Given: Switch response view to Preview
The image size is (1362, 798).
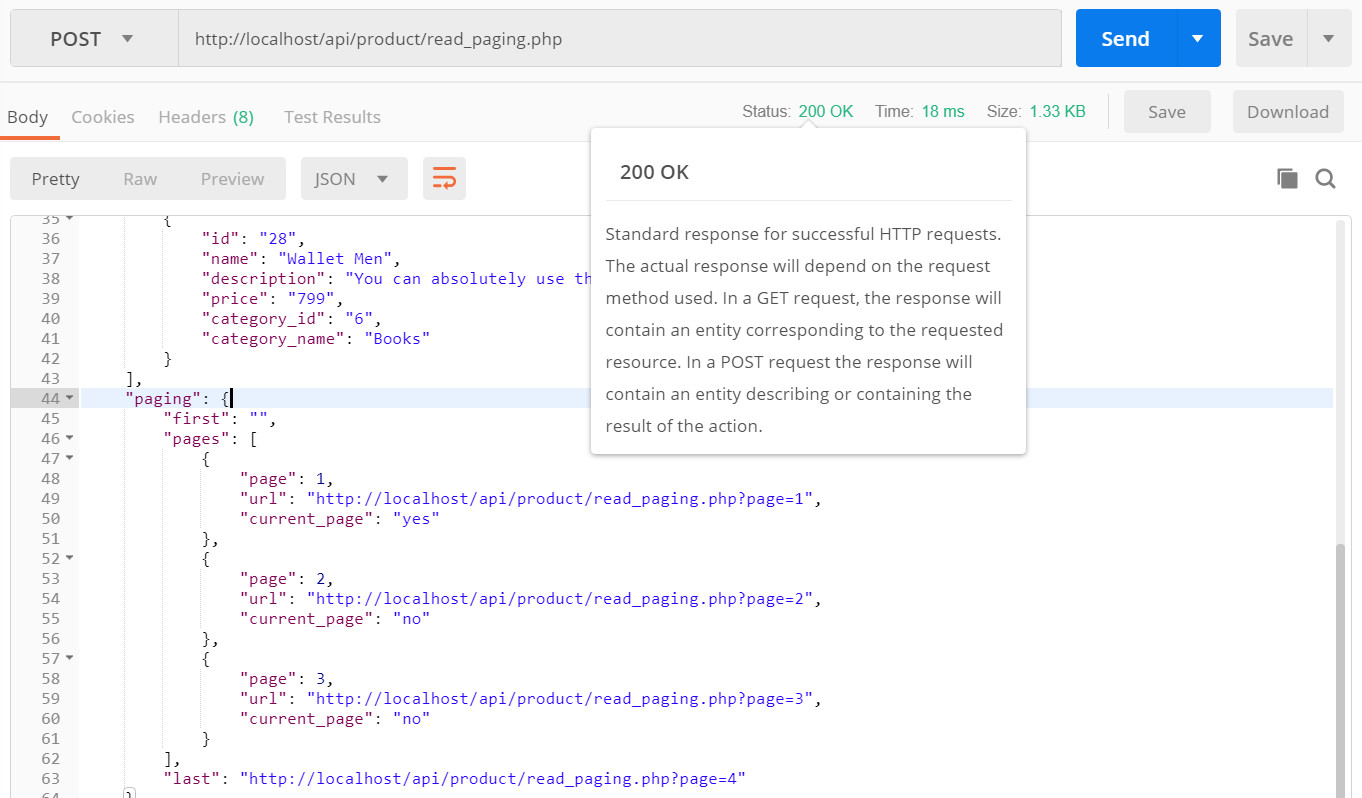Looking at the screenshot, I should click(232, 179).
